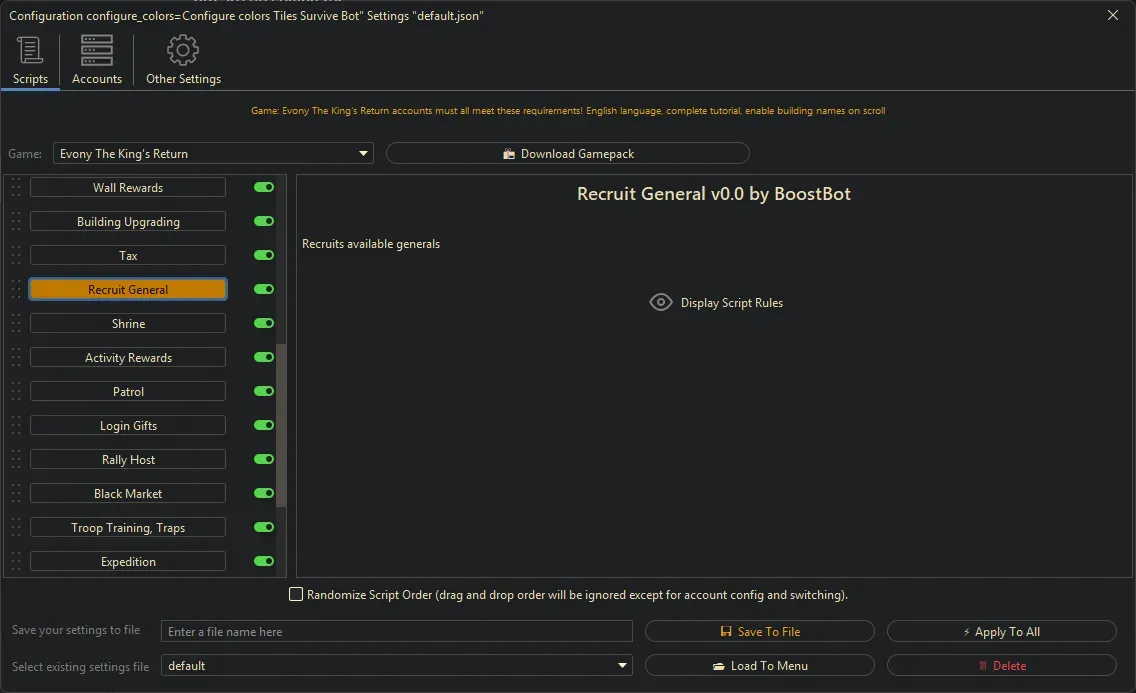The width and height of the screenshot is (1136, 693).
Task: Select the Shrine script button
Action: click(127, 323)
